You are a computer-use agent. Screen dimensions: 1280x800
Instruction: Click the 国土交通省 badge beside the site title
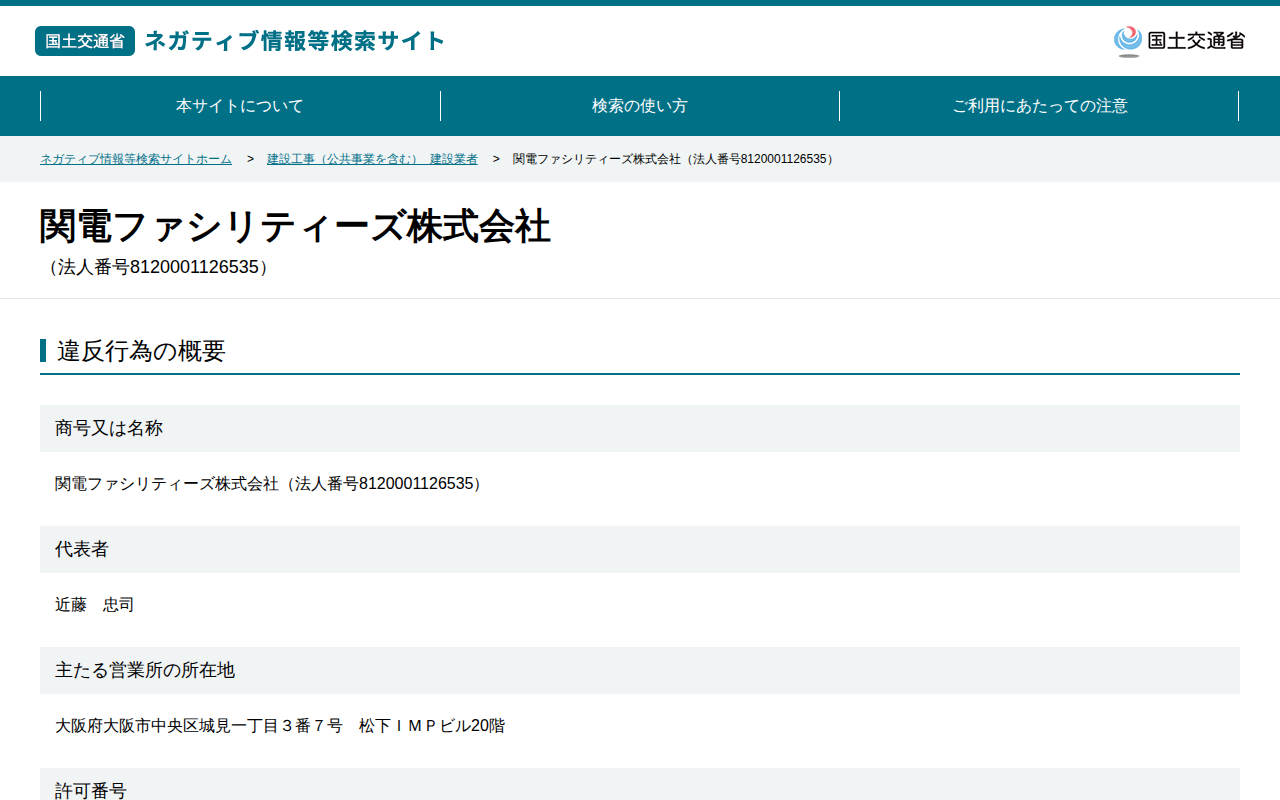pos(85,41)
